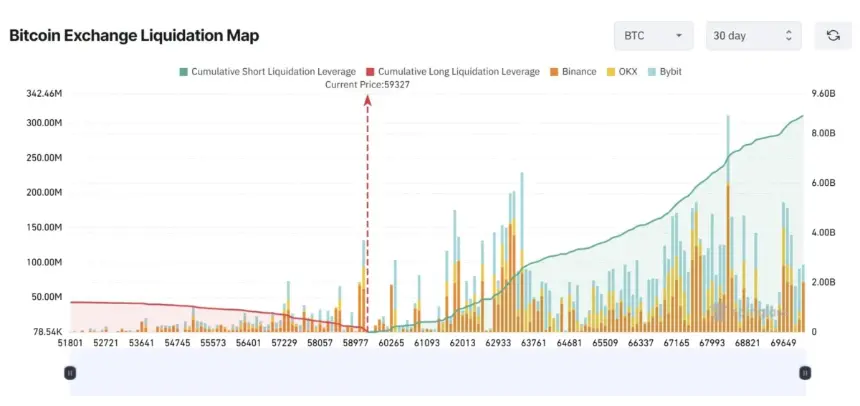Click the 67165 price axis label

click(x=676, y=343)
